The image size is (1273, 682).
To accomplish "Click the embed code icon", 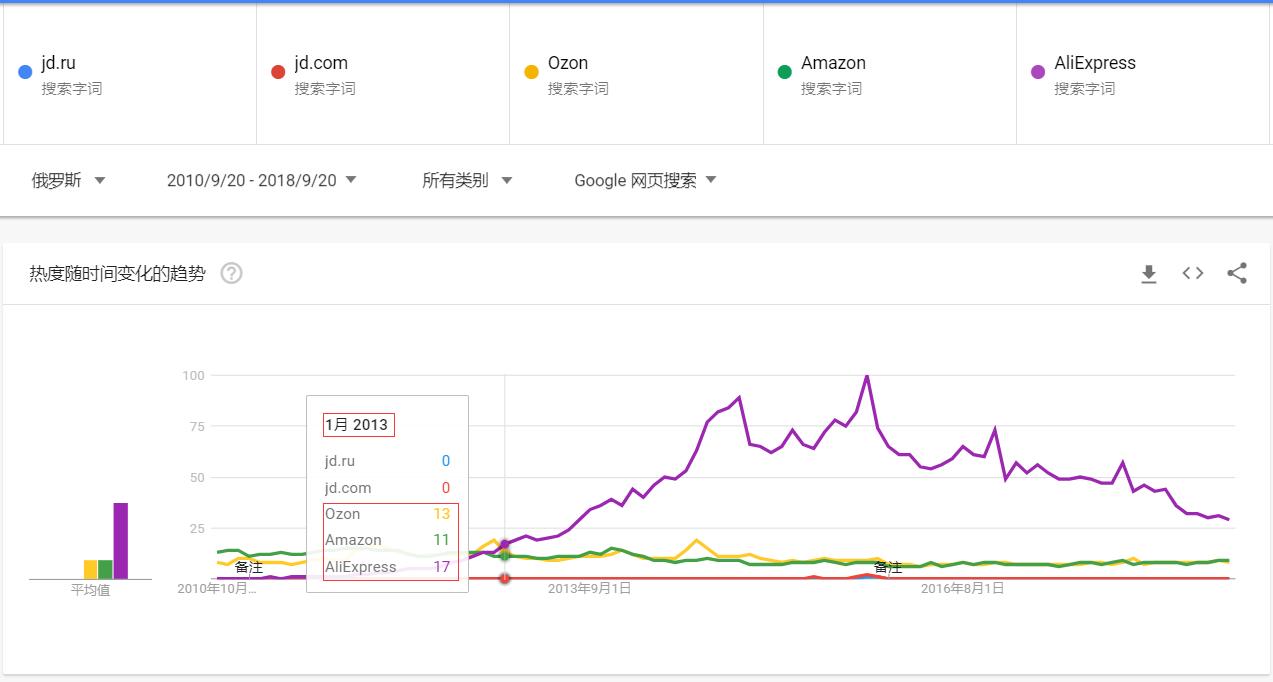I will [x=1193, y=273].
